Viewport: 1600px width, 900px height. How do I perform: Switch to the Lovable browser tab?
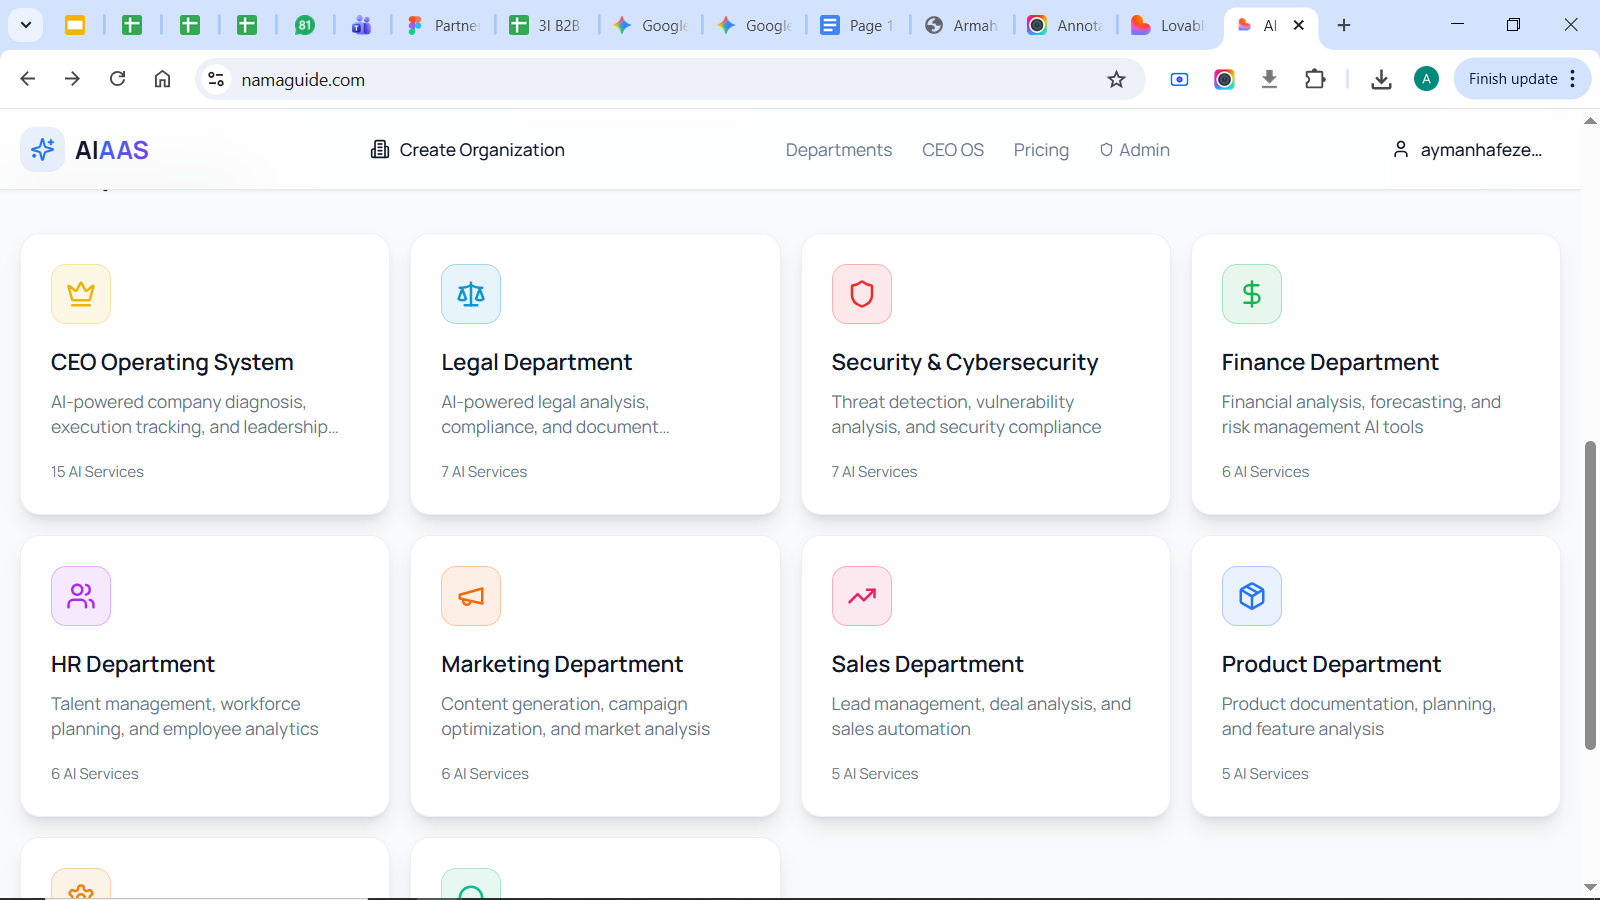(1169, 25)
